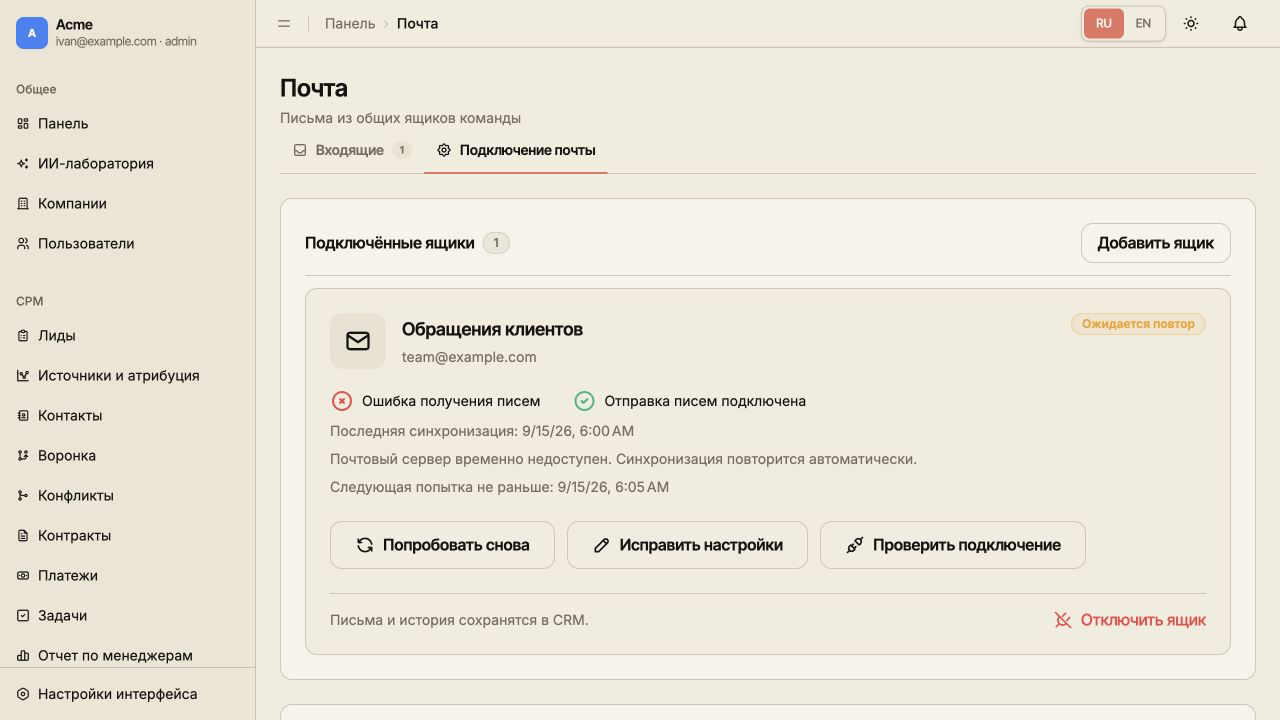
Task: Switch to the Входящие tab
Action: [x=352, y=150]
